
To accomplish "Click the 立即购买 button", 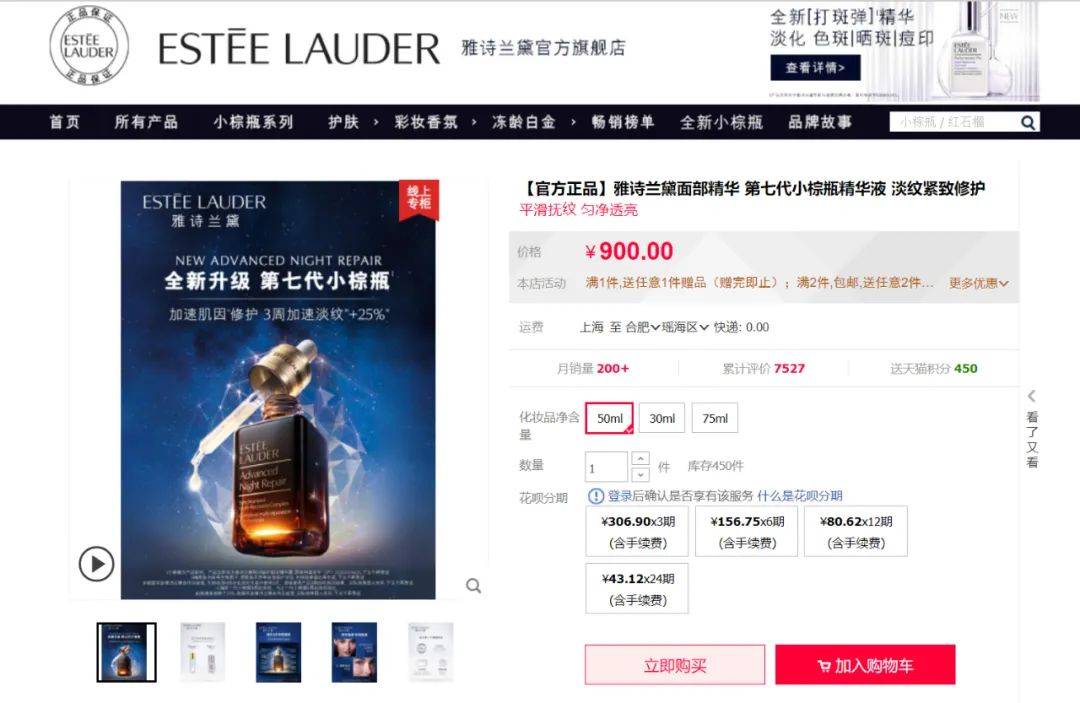I will (675, 665).
